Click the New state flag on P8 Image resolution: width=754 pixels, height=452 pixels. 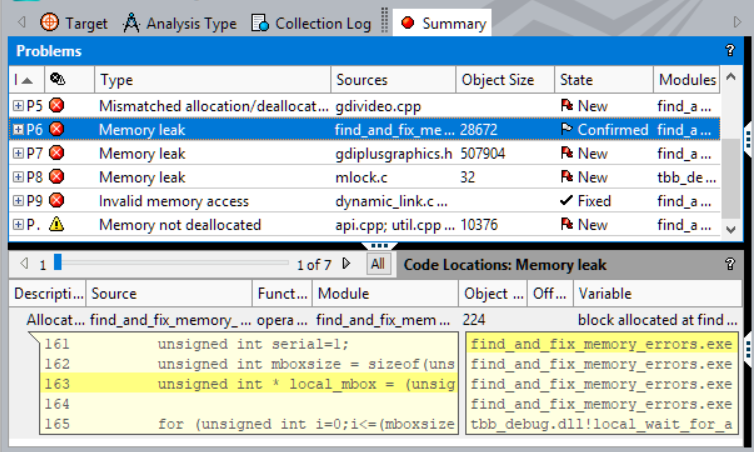(x=567, y=176)
